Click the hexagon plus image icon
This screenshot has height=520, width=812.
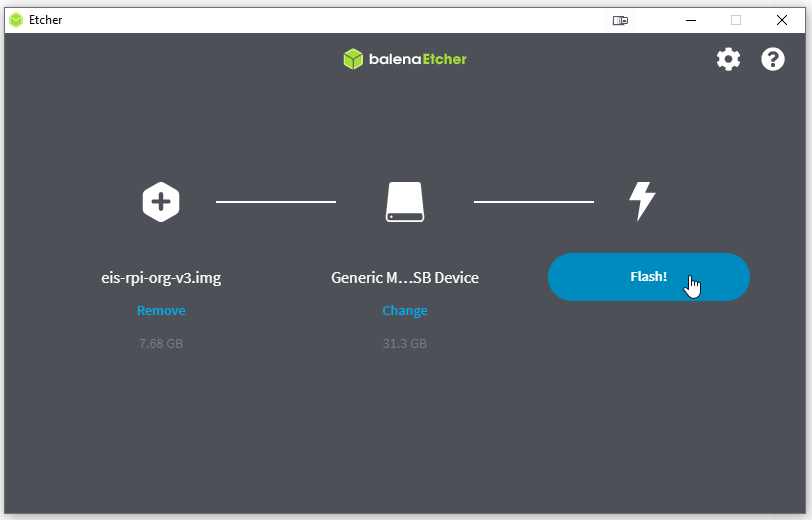(x=160, y=202)
